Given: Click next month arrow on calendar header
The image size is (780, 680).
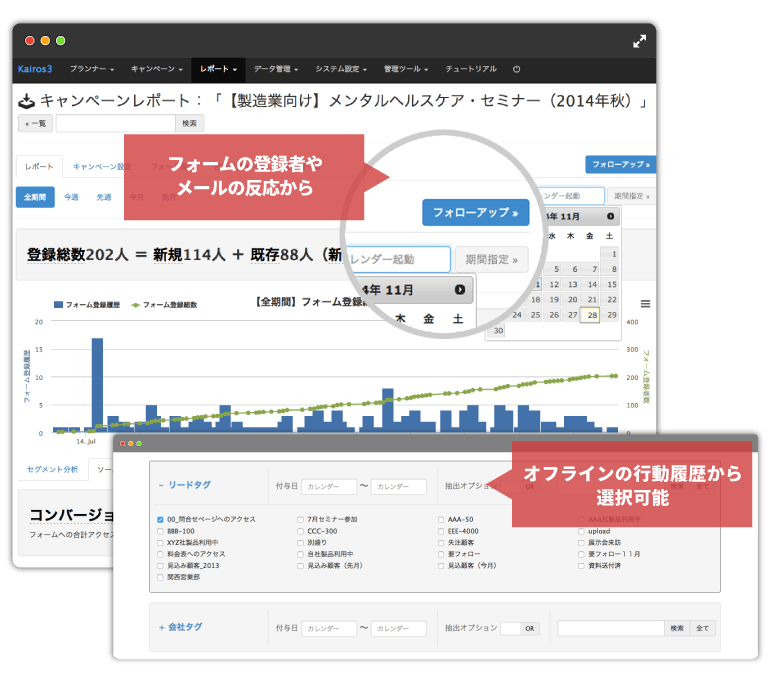Looking at the screenshot, I should pos(610,216).
